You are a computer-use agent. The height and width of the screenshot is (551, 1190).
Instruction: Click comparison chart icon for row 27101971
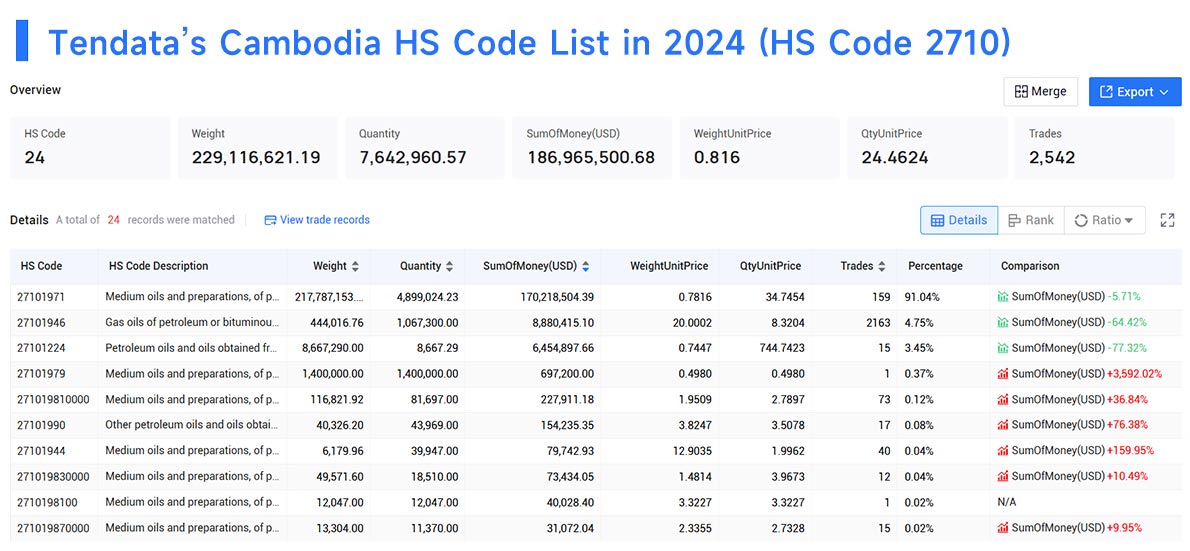click(1003, 297)
